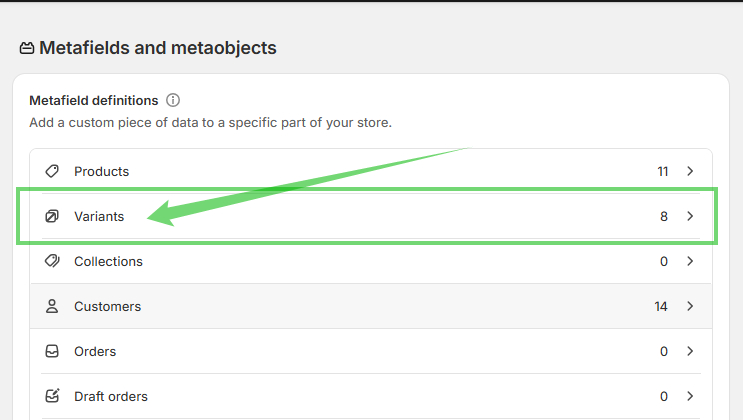Open the Customers metafield definitions
This screenshot has height=420, width=743.
tap(107, 306)
